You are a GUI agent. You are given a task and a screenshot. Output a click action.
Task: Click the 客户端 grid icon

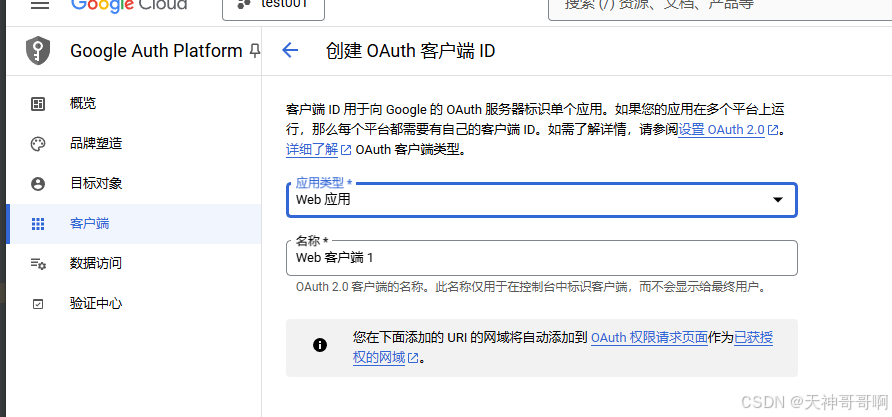(38, 224)
